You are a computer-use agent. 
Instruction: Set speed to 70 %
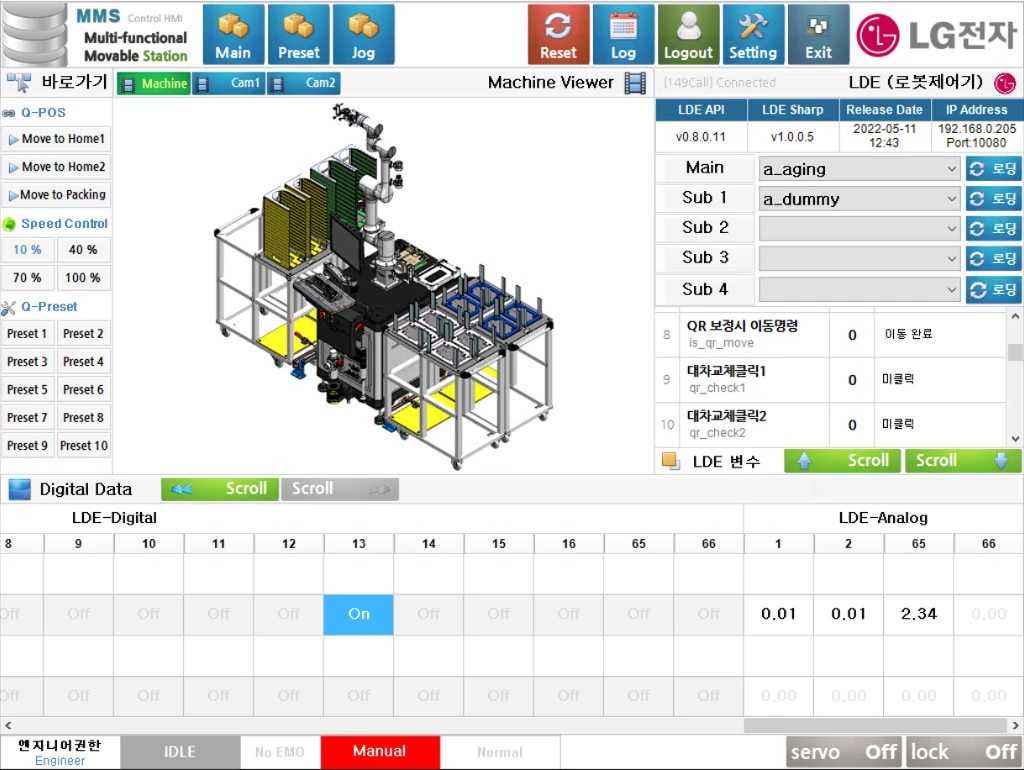[27, 278]
